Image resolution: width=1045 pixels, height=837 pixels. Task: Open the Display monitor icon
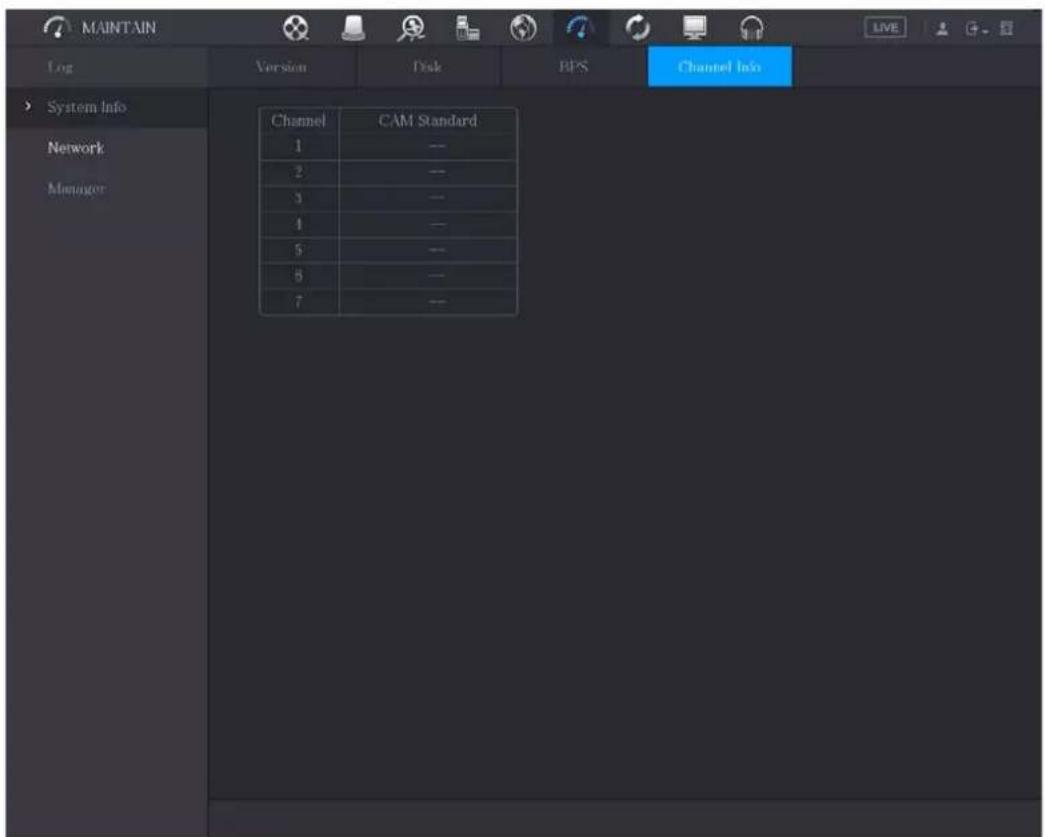694,28
